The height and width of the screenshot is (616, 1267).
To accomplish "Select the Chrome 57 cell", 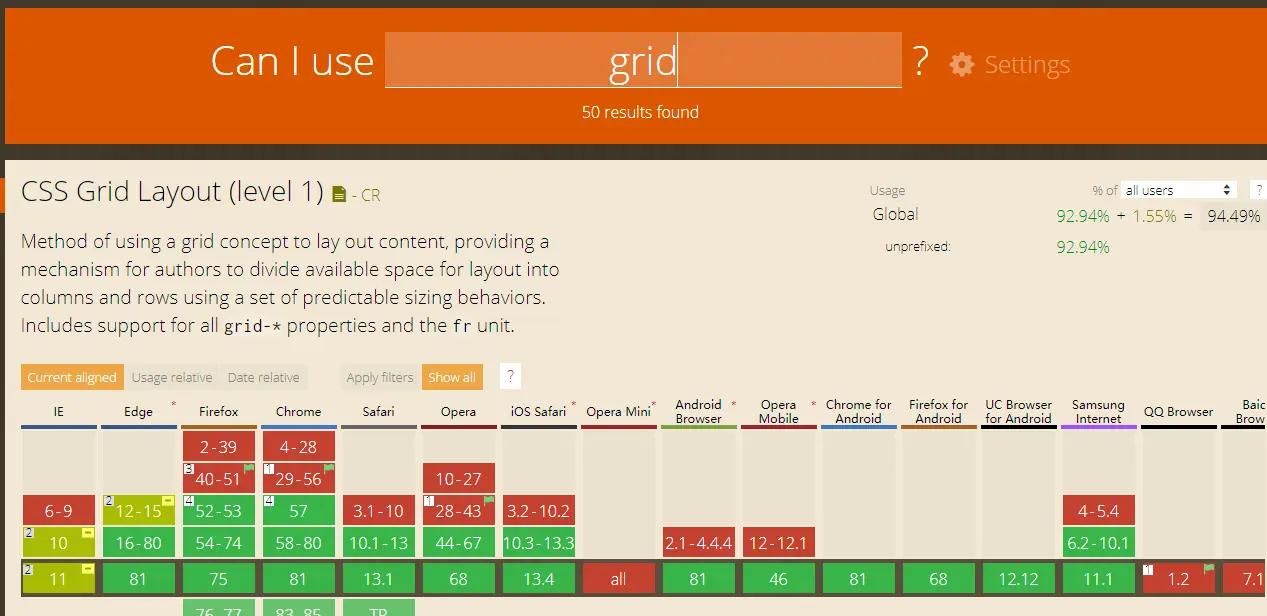I will point(299,510).
